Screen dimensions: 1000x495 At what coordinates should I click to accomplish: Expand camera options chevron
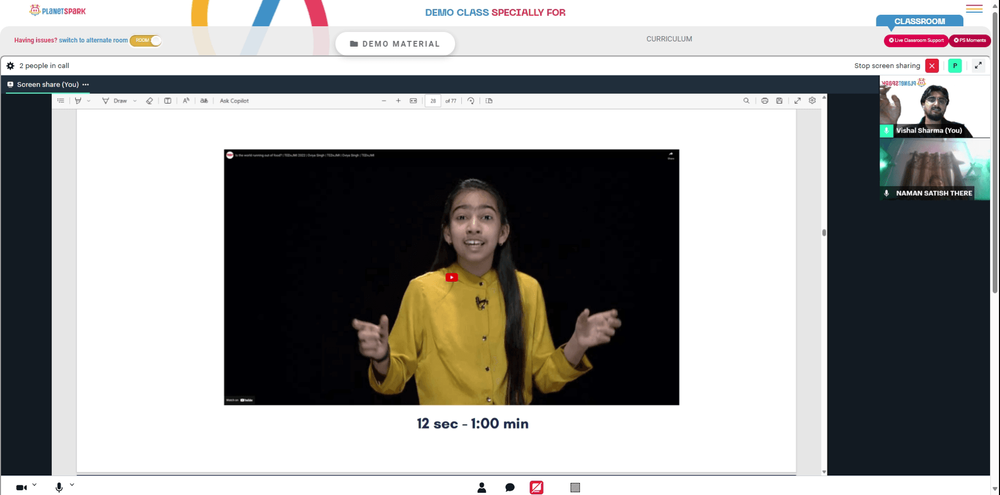[x=34, y=485]
